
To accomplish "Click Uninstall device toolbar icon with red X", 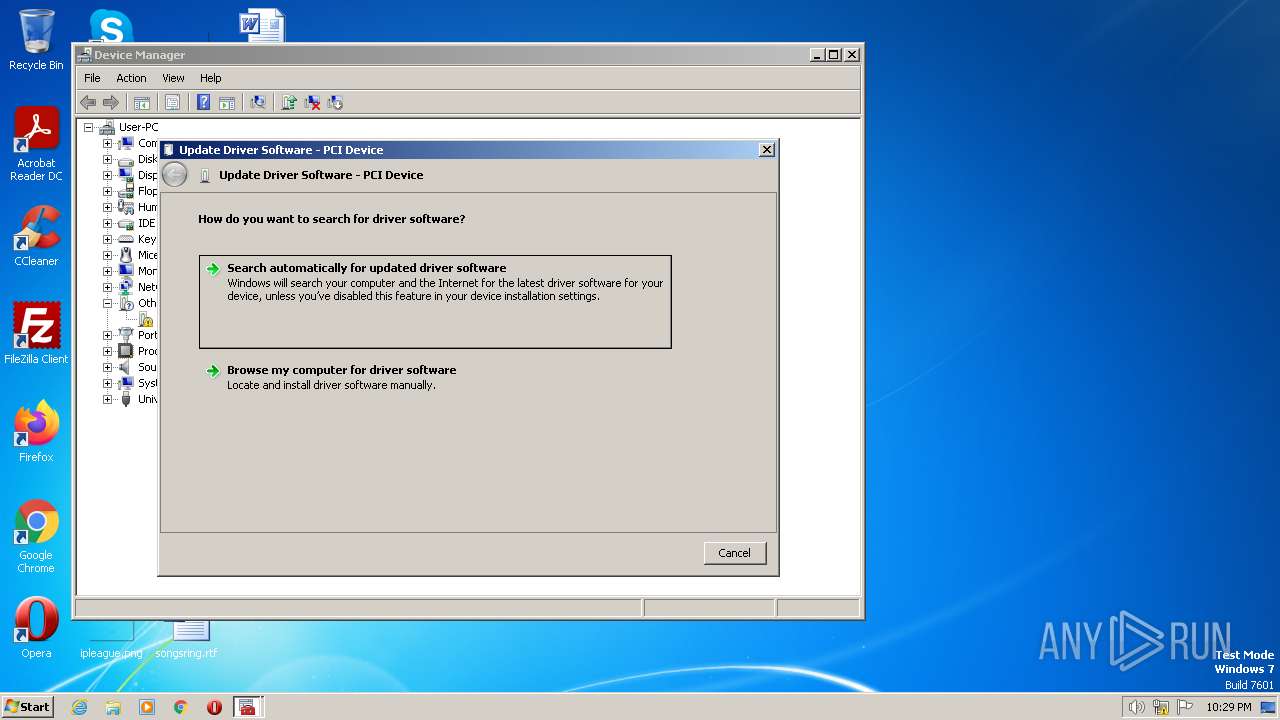I will [312, 102].
